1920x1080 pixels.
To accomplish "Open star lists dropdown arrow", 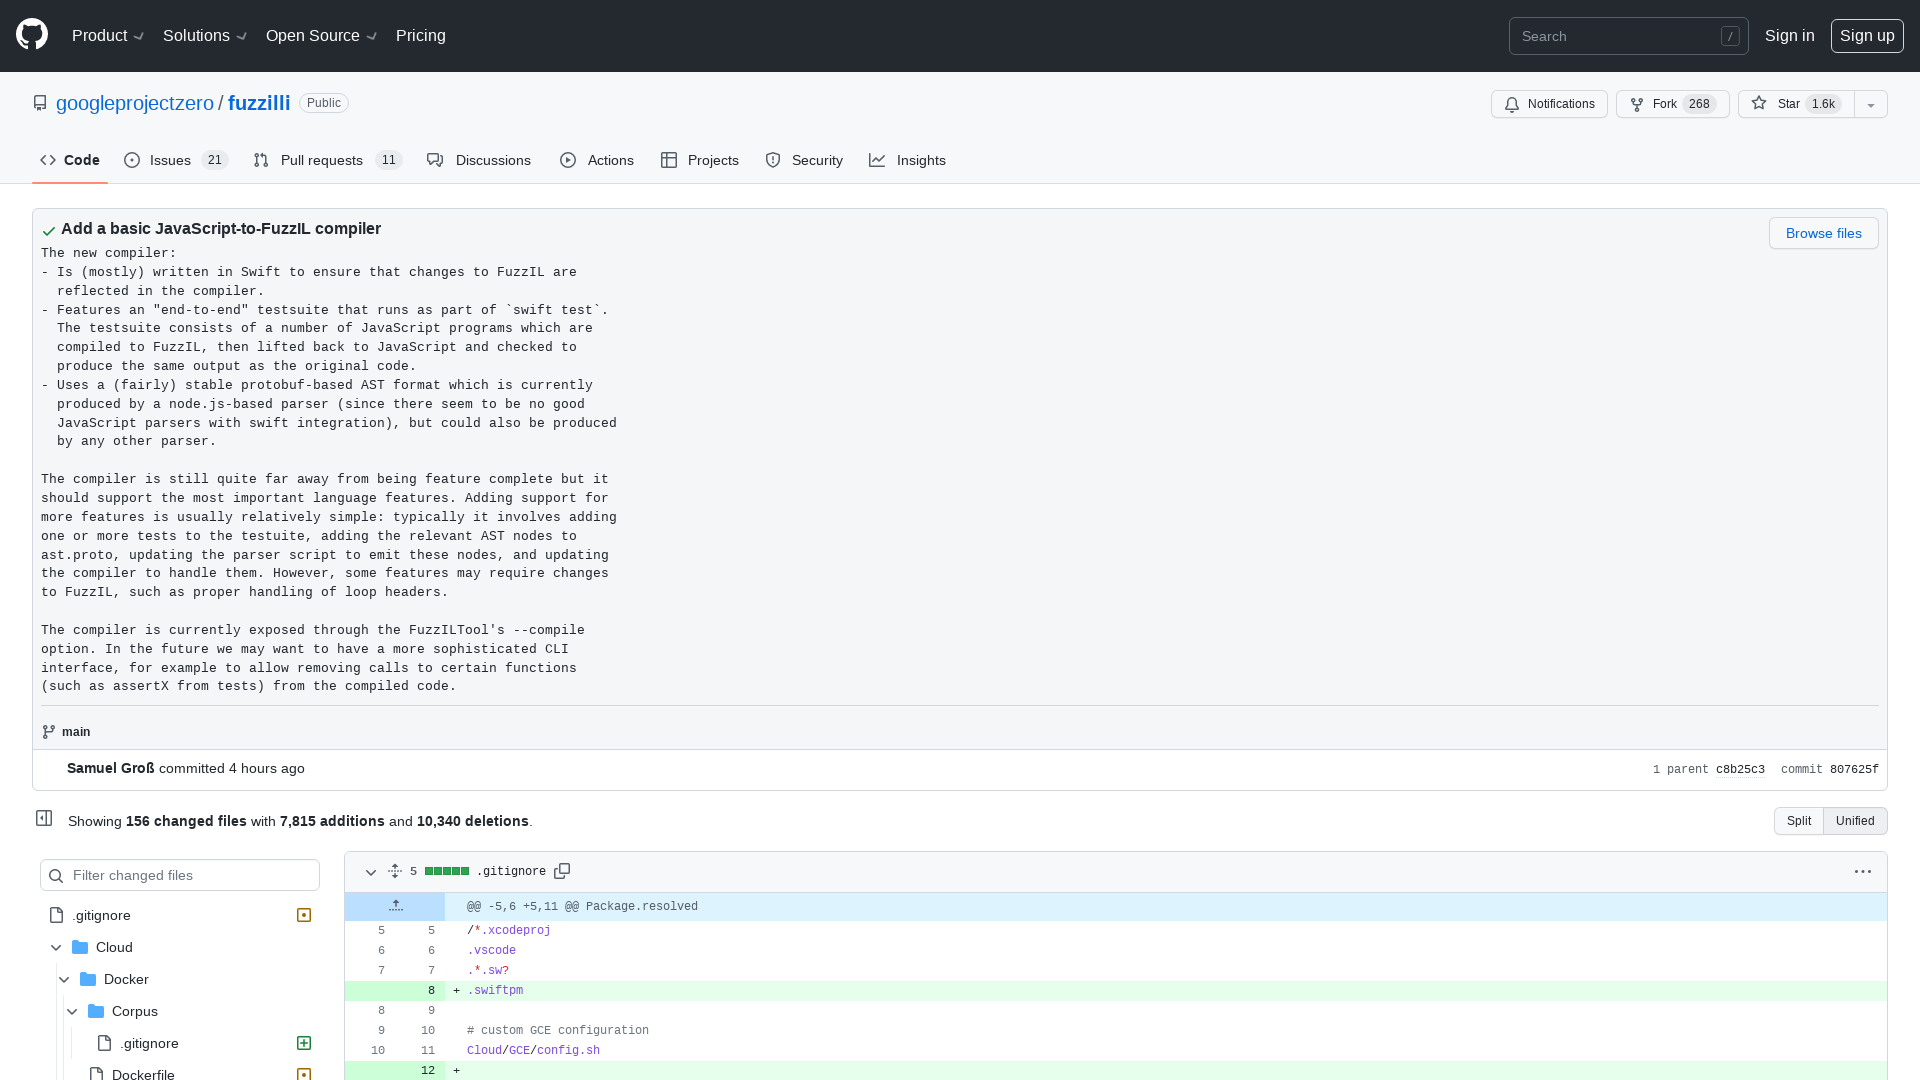I will coord(1870,104).
